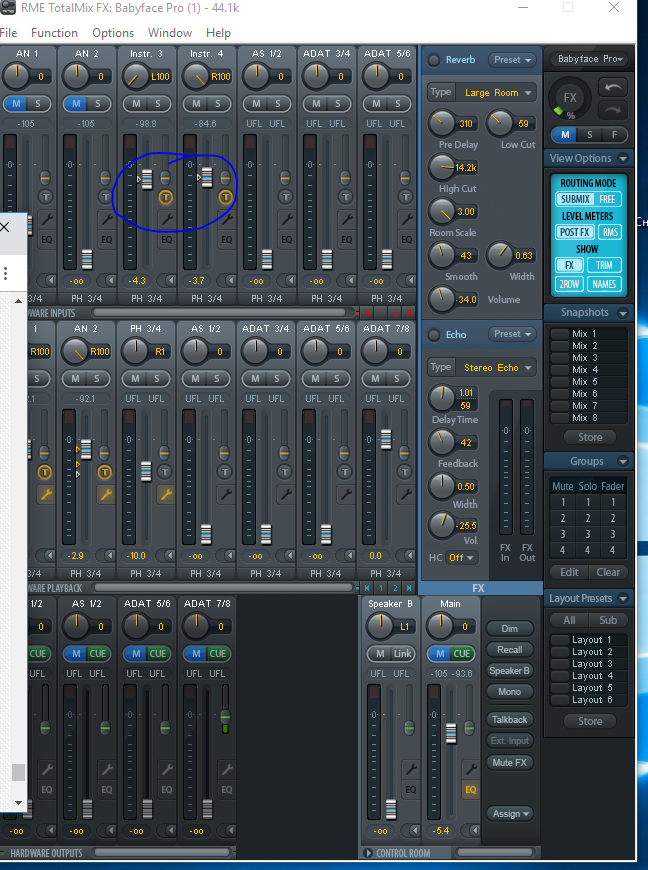The image size is (648, 870).
Task: Select Mix 1 snapshot
Action: coord(588,333)
